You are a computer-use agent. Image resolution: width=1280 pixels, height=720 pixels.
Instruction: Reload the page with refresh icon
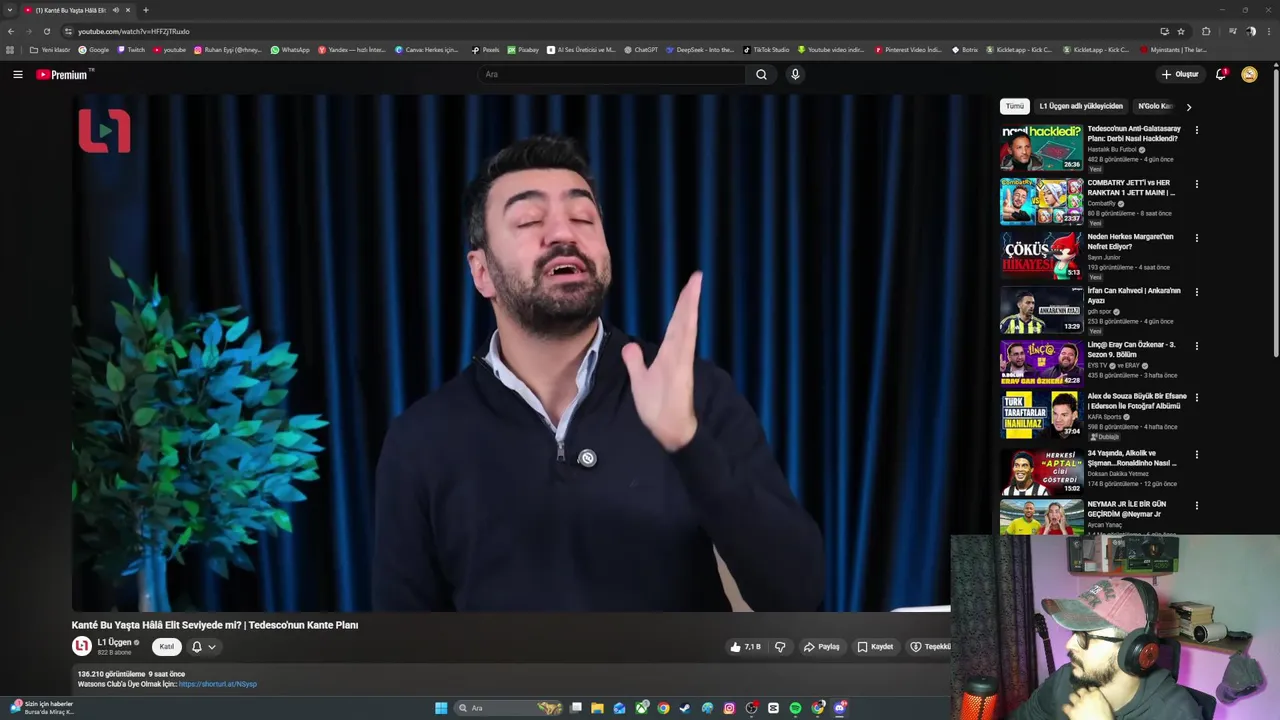(46, 31)
